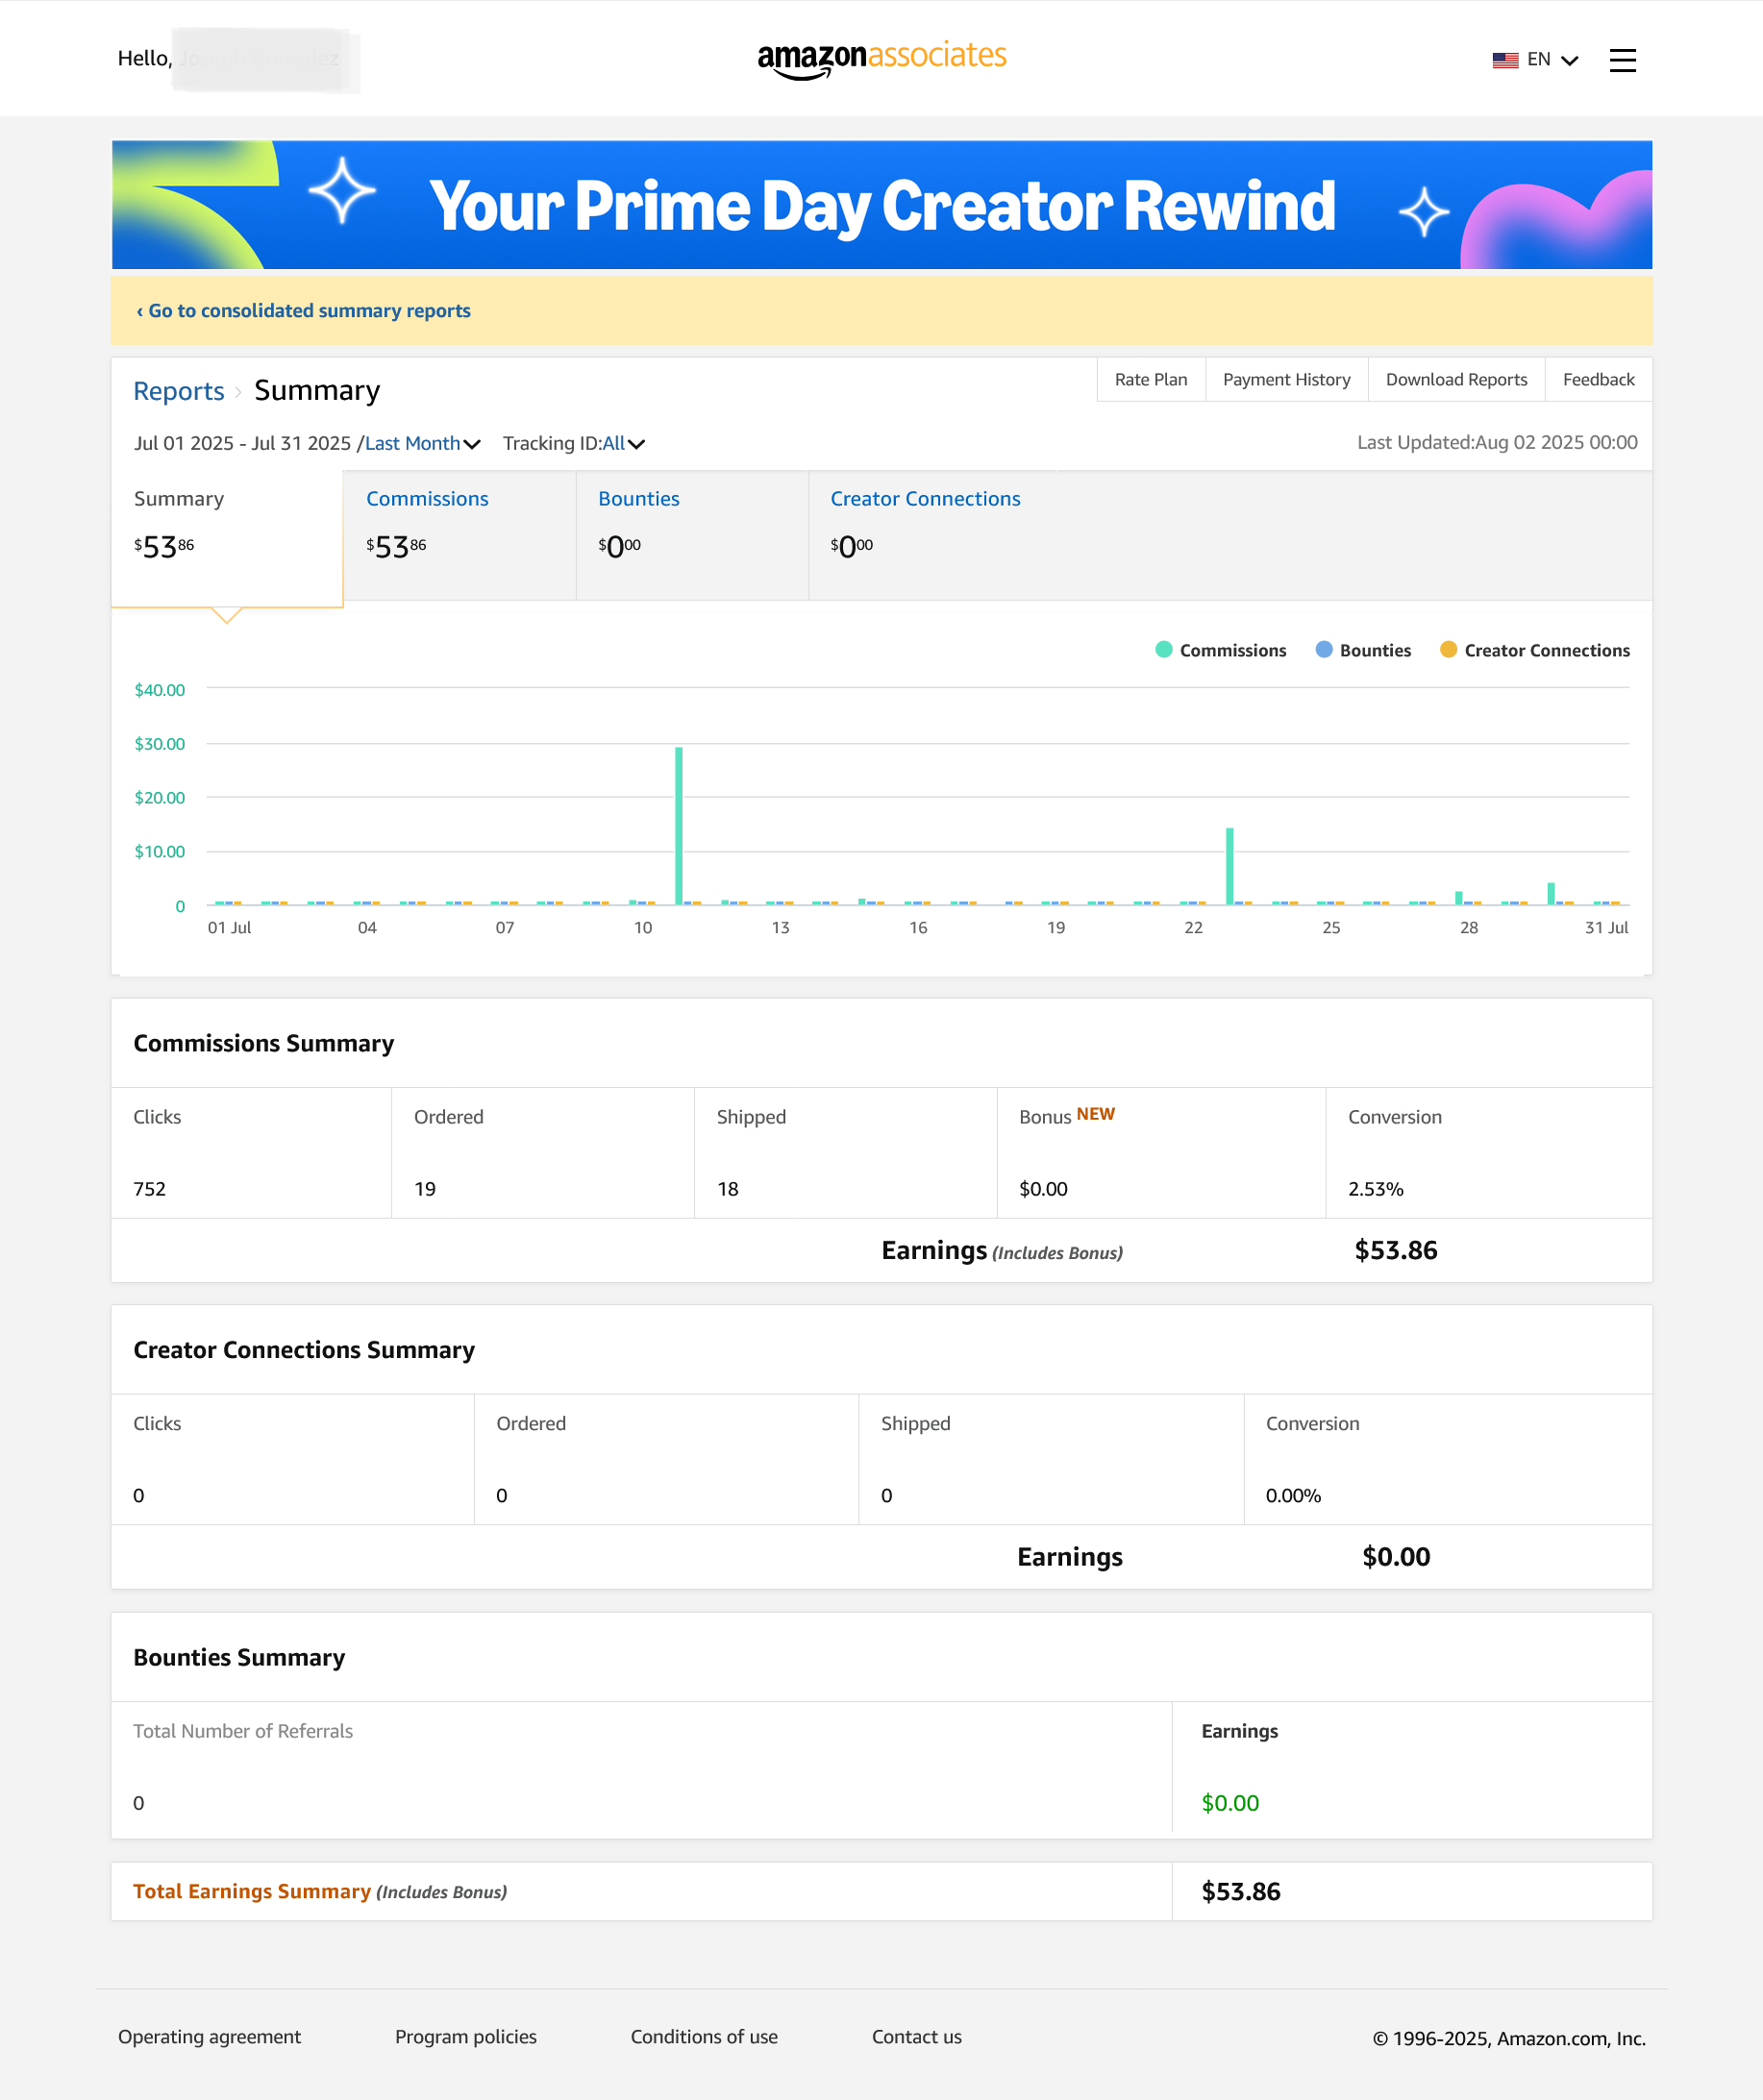Click the Reports breadcrumb link
Viewport: 1763px width, 2100px height.
pyautogui.click(x=179, y=391)
